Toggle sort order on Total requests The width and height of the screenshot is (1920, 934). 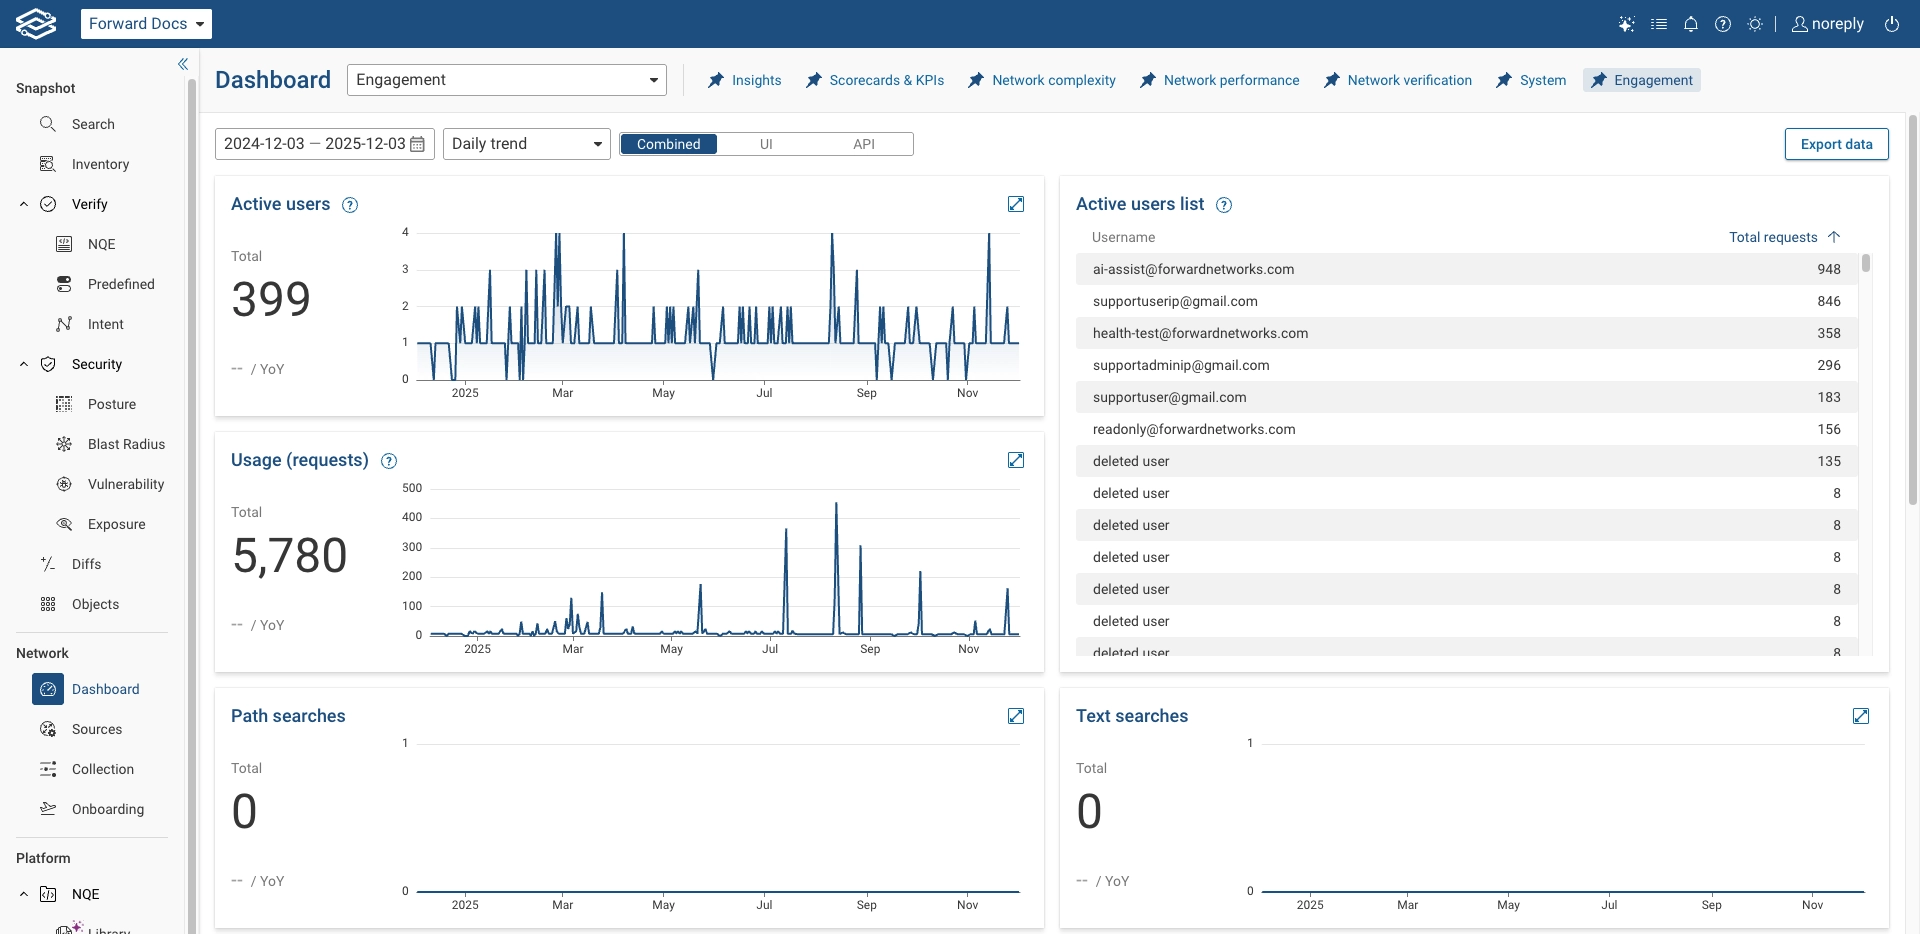click(1833, 237)
